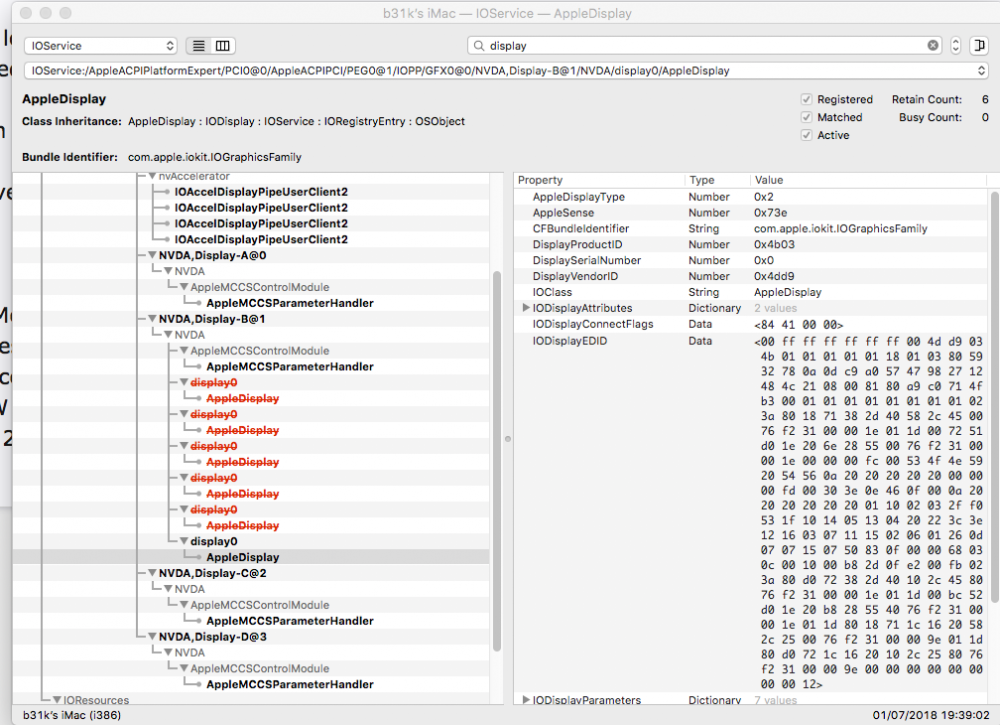1000x725 pixels.
Task: Toggle the inspector sidebar icon at top right
Action: (x=978, y=45)
